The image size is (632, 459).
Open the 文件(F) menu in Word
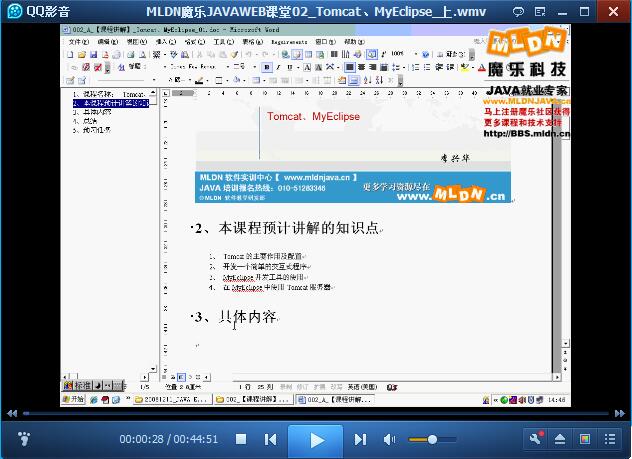tap(79, 42)
